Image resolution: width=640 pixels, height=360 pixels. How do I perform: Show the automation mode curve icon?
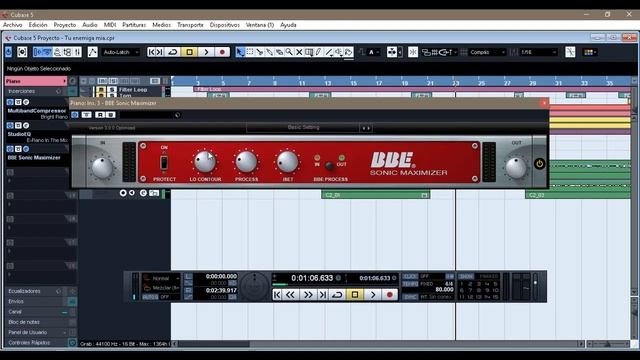coord(93,52)
